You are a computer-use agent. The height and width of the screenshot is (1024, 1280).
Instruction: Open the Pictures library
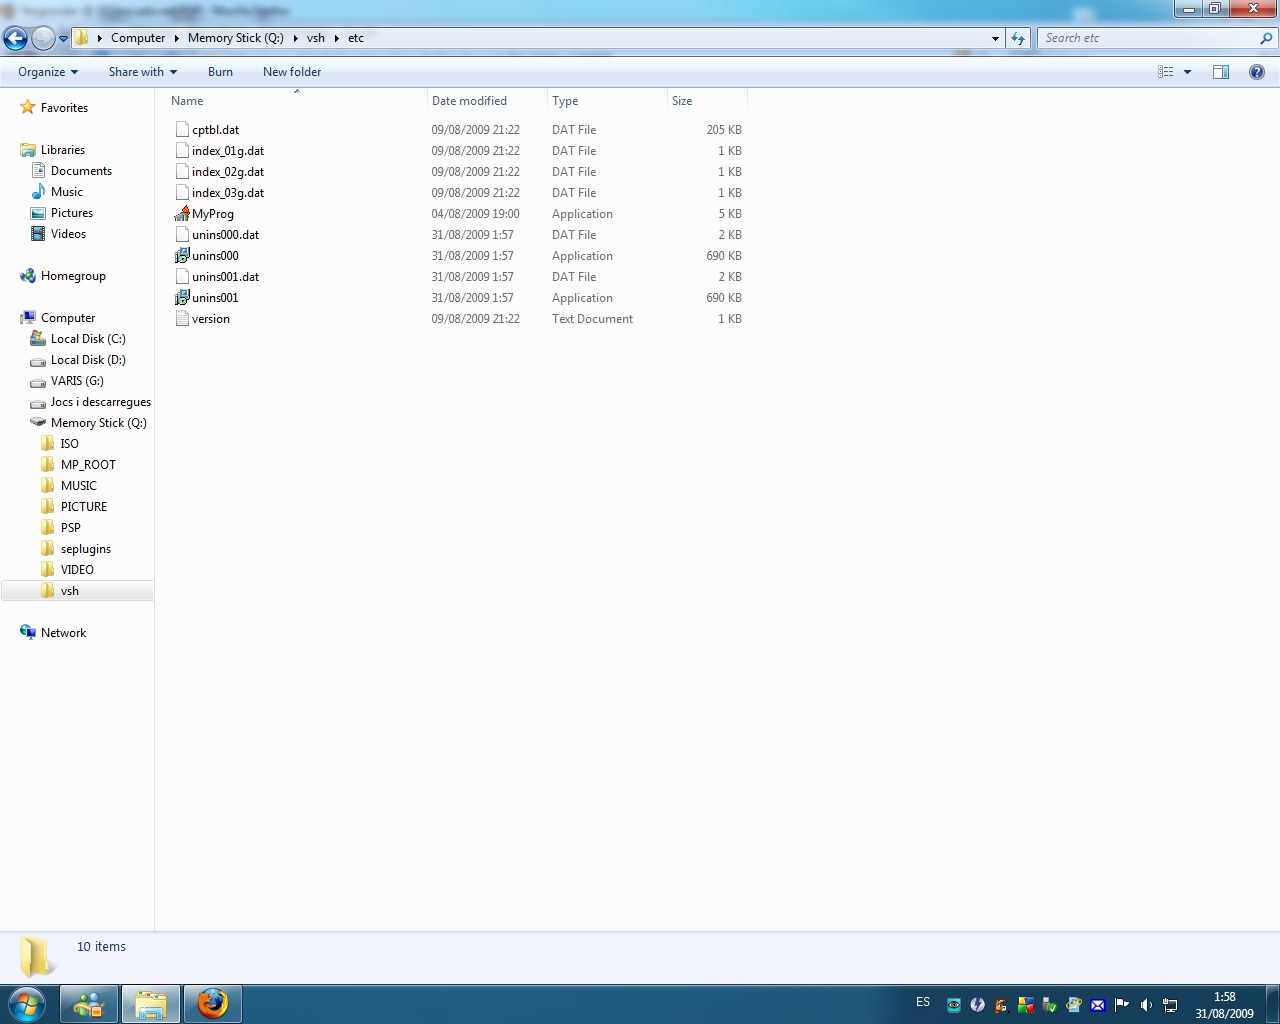(72, 213)
